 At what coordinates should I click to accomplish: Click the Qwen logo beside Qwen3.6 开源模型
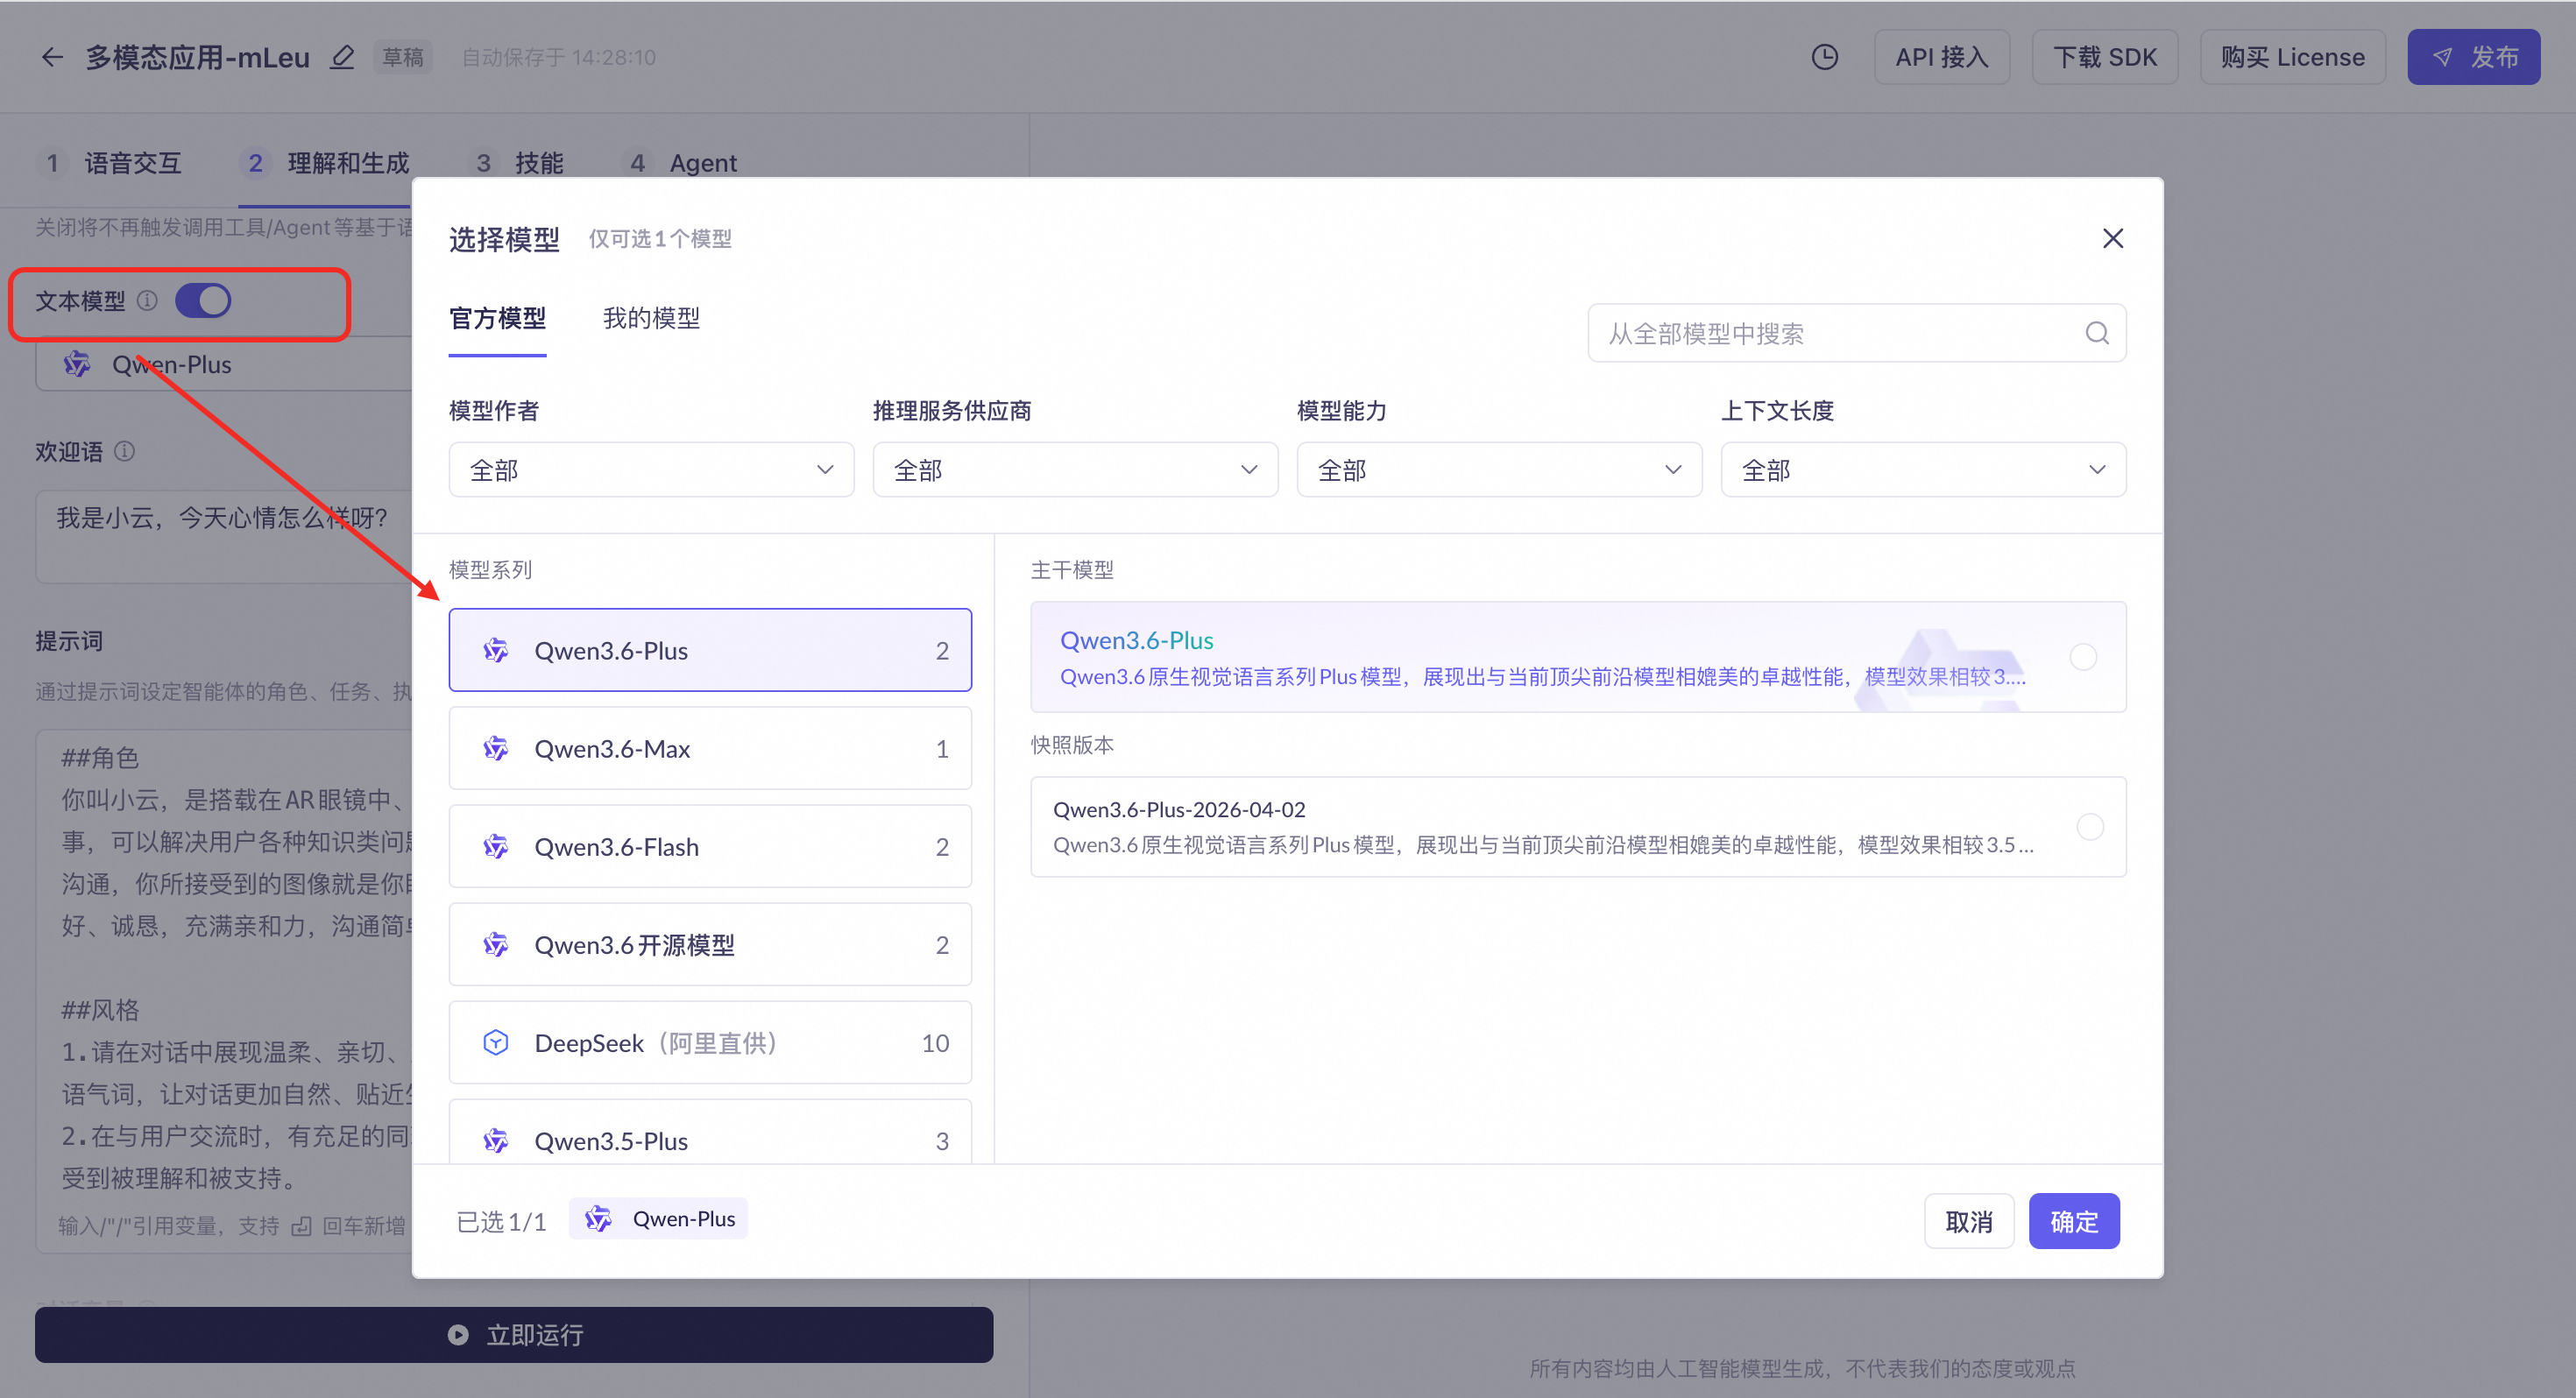click(x=496, y=944)
